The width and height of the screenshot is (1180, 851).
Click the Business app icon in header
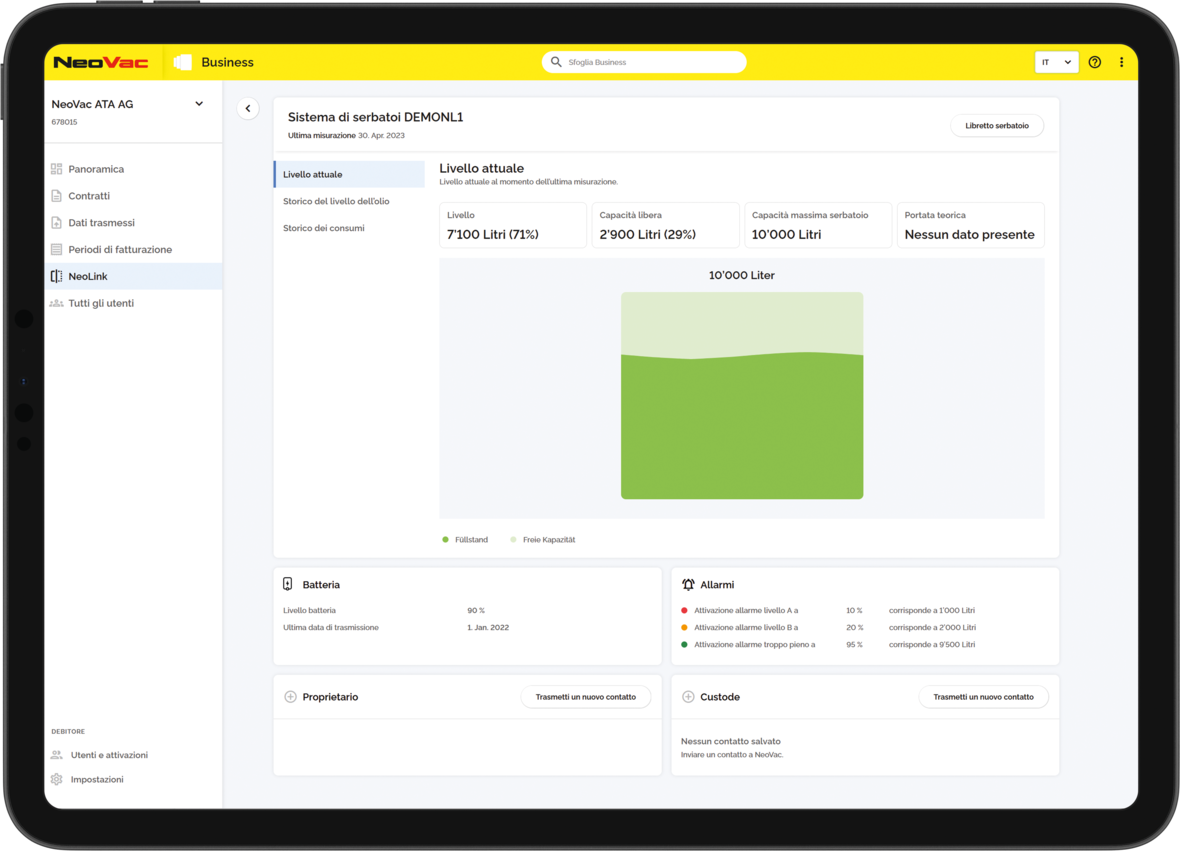[x=182, y=62]
